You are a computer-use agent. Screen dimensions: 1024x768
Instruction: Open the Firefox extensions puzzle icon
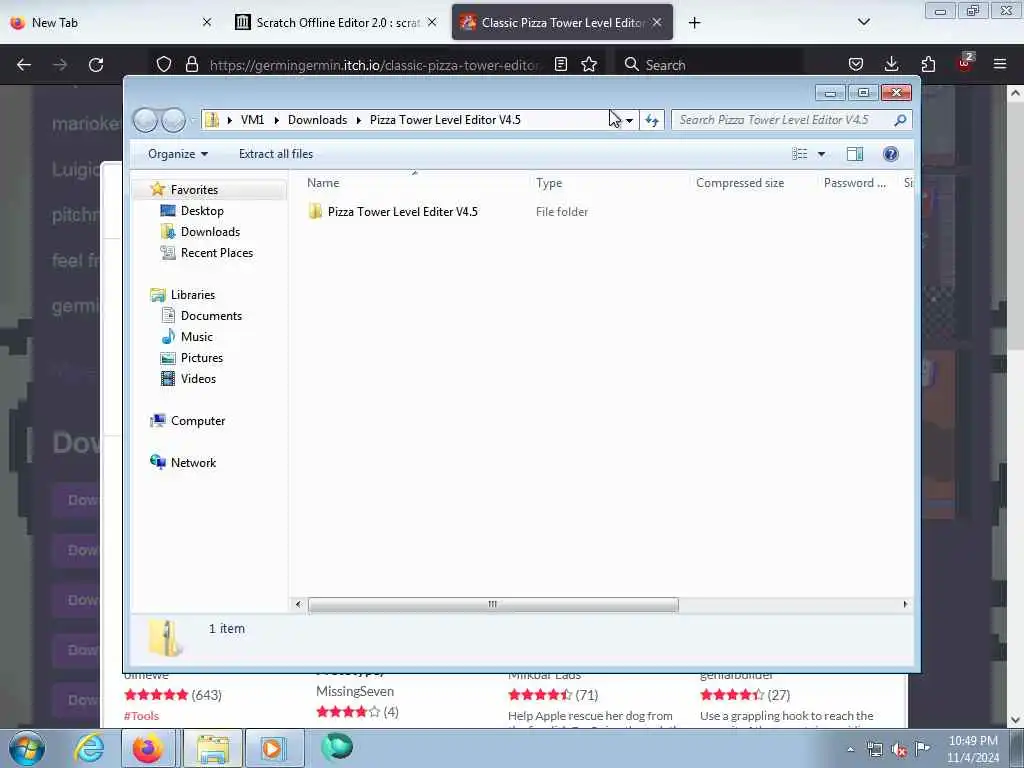[x=928, y=65]
